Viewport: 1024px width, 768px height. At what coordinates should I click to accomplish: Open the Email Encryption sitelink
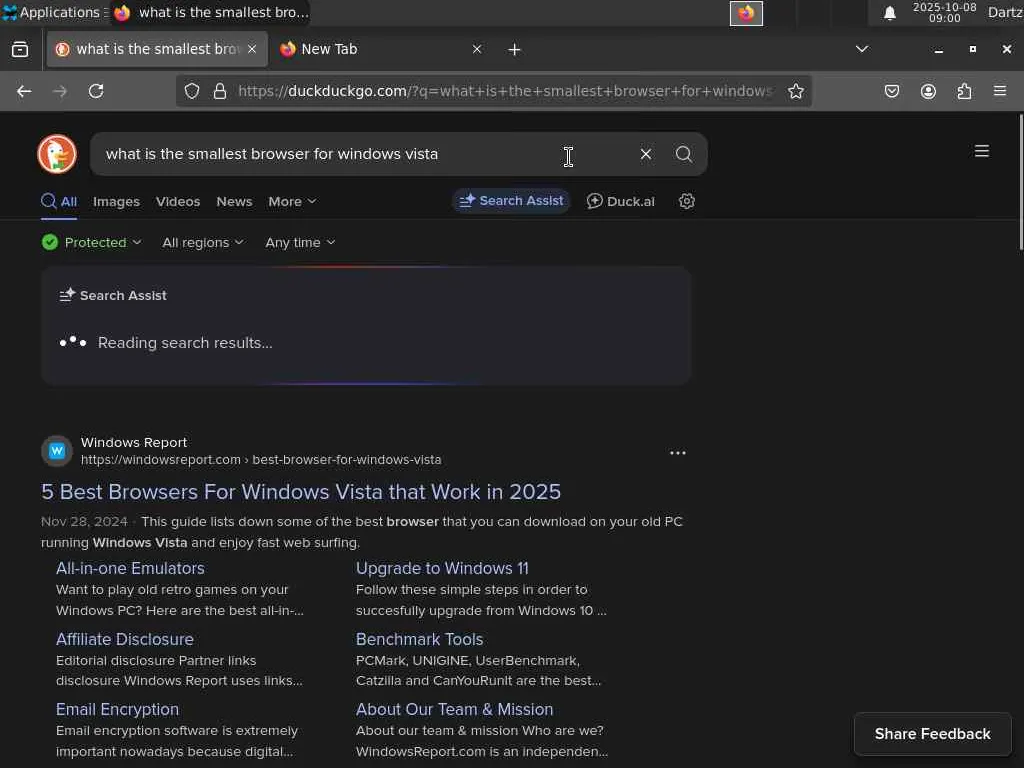tap(117, 709)
